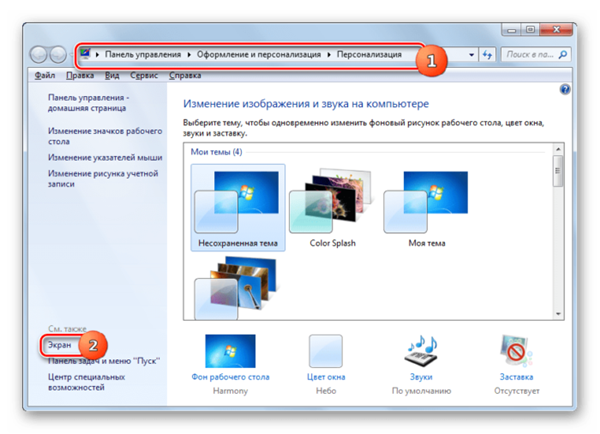Select the "Моя тема" theme thumbnail

427,207
